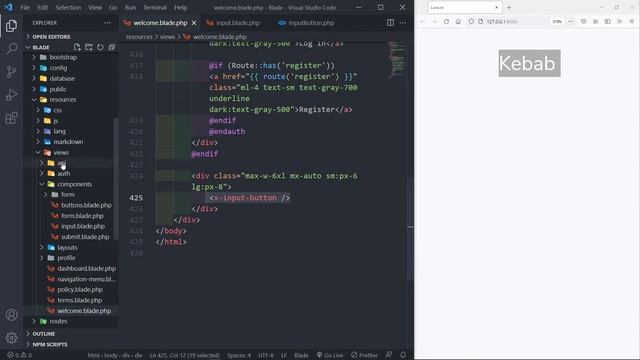Open the notifications bell in the status bar
The image size is (640, 360).
click(403, 355)
